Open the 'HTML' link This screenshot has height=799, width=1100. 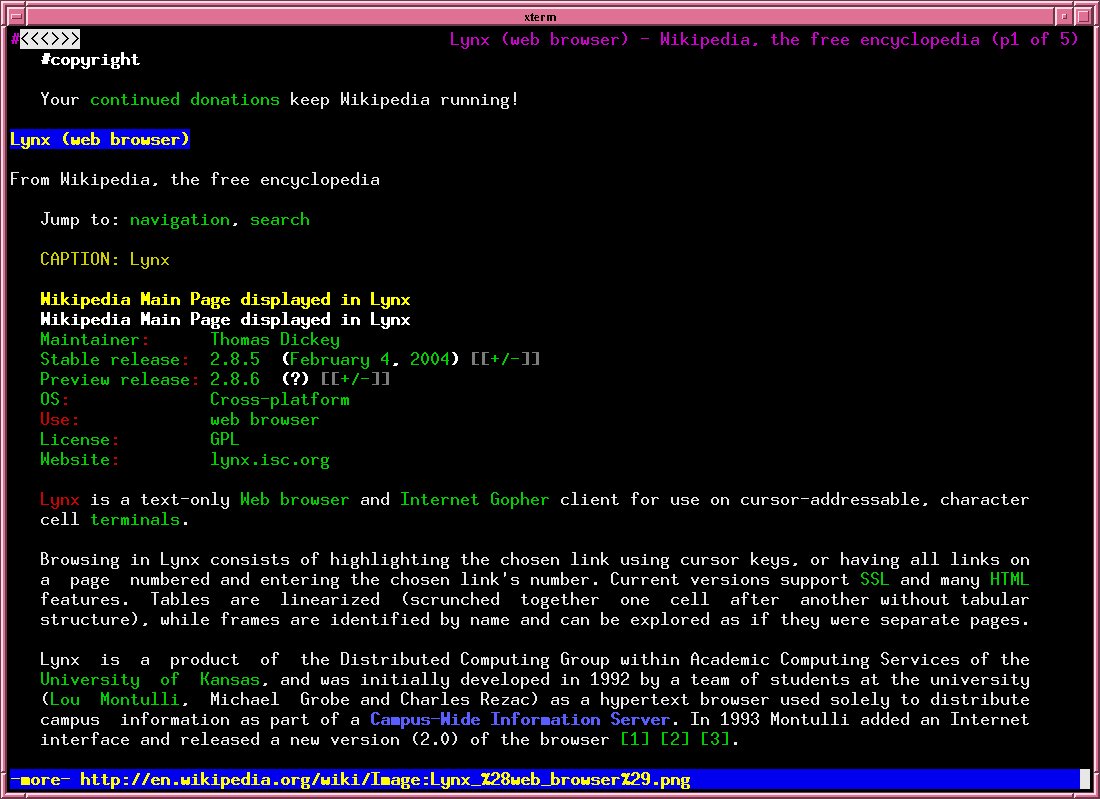tap(1010, 579)
